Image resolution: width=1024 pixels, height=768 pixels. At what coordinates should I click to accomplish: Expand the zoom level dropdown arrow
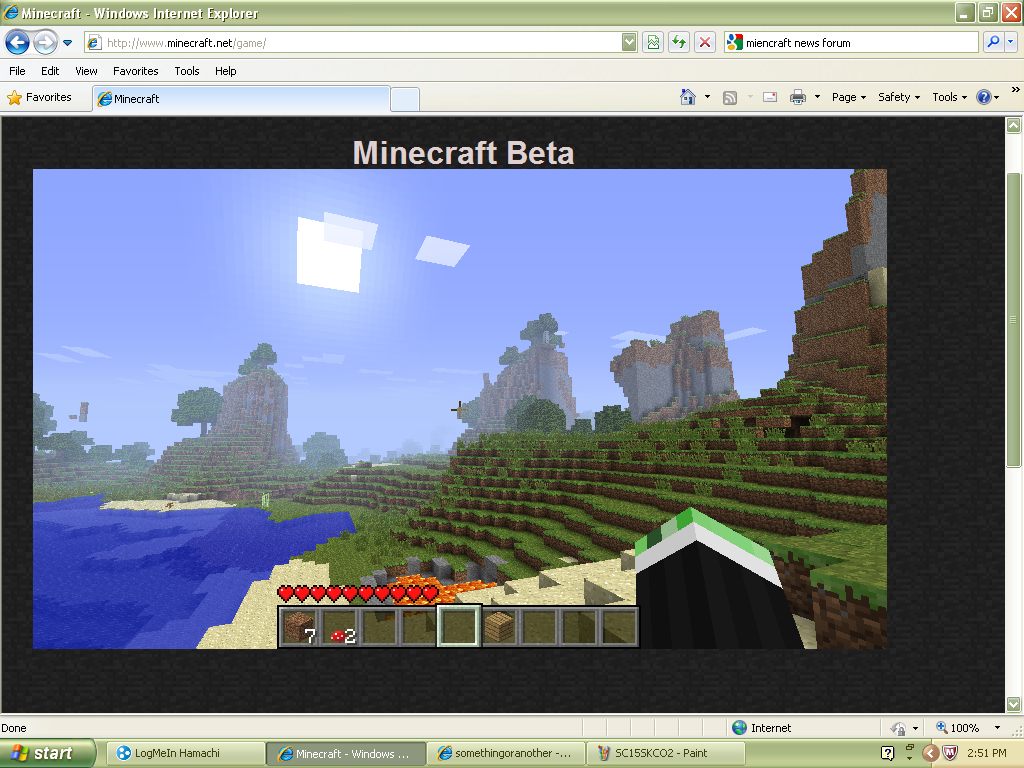997,728
